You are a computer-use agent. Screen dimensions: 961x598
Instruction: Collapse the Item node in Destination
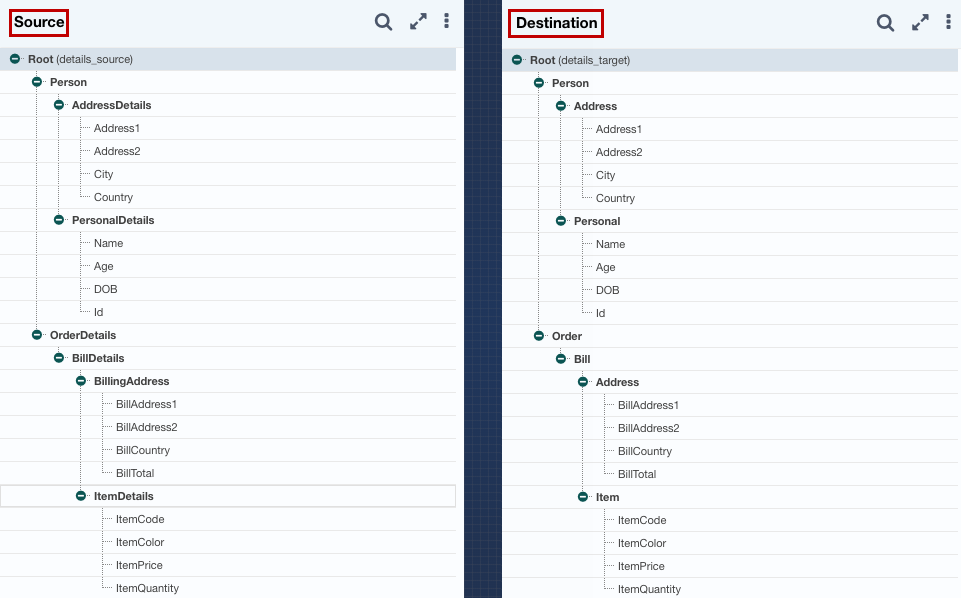[x=583, y=497]
